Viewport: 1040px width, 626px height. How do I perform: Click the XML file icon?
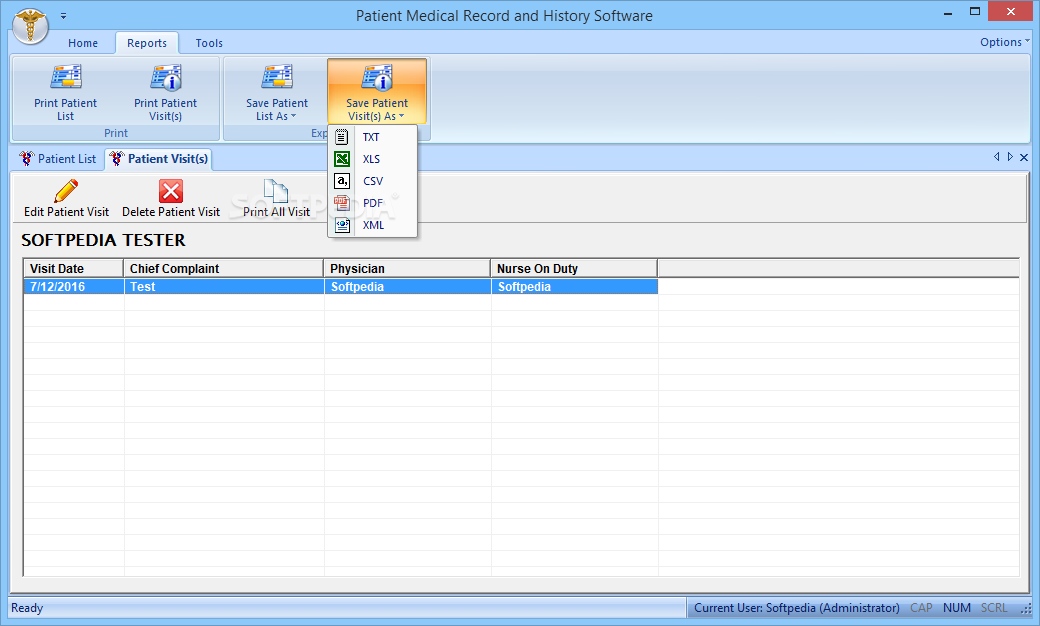[x=342, y=225]
